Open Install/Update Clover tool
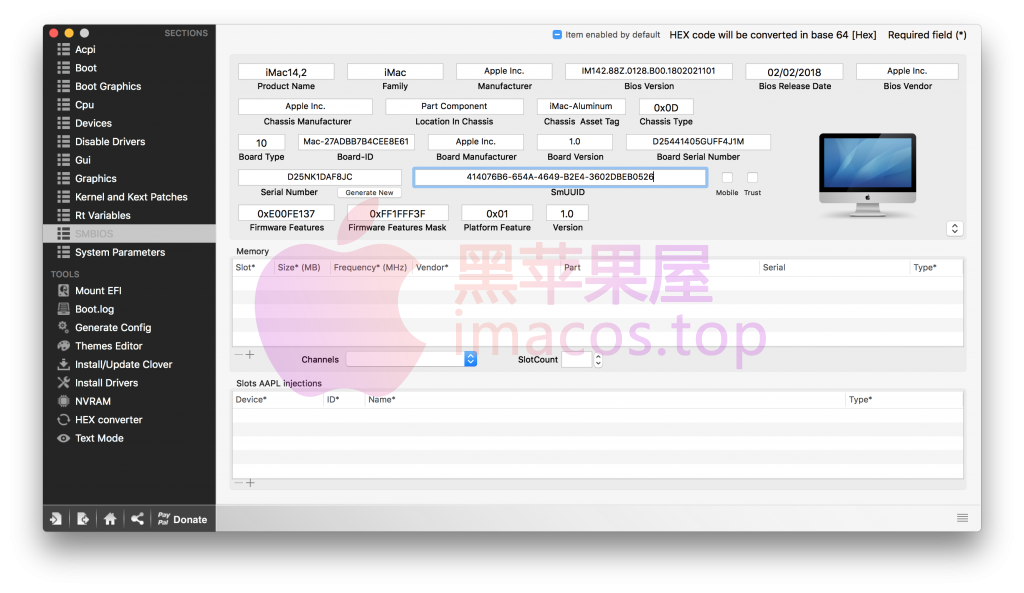Screen dimensions: 1024x593 pyautogui.click(x=129, y=364)
